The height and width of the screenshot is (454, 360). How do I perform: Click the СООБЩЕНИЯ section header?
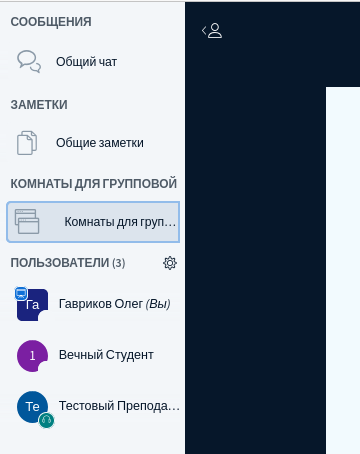point(51,22)
